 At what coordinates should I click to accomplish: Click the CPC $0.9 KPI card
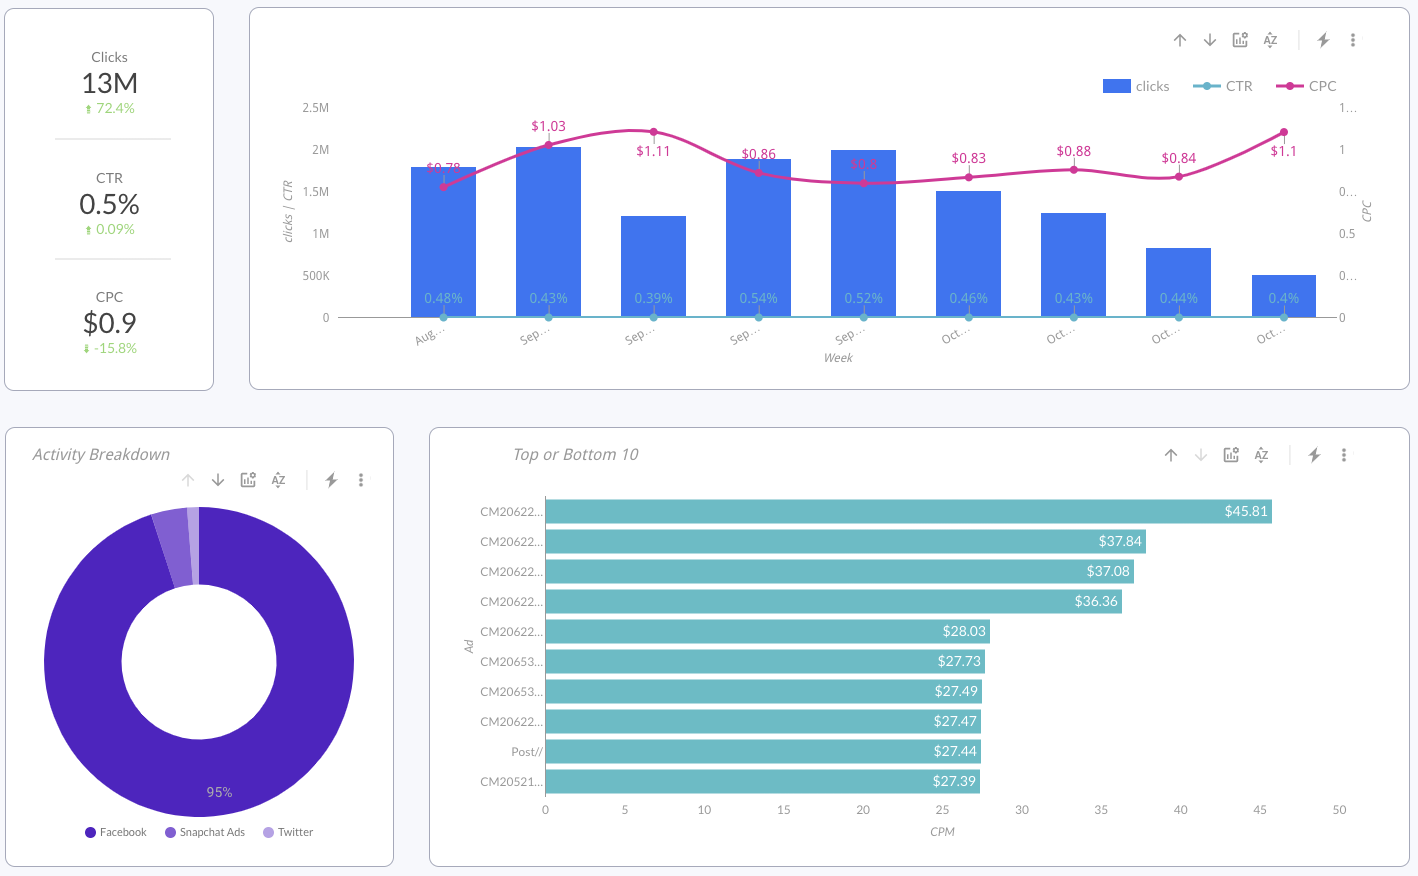tap(109, 320)
